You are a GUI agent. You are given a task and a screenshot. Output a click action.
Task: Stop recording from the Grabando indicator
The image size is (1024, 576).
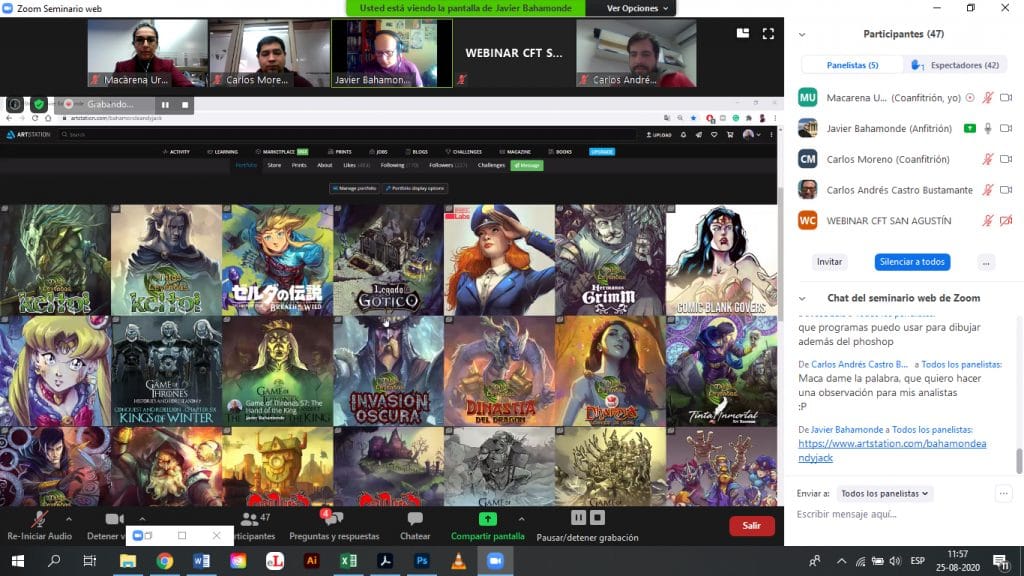tap(185, 104)
